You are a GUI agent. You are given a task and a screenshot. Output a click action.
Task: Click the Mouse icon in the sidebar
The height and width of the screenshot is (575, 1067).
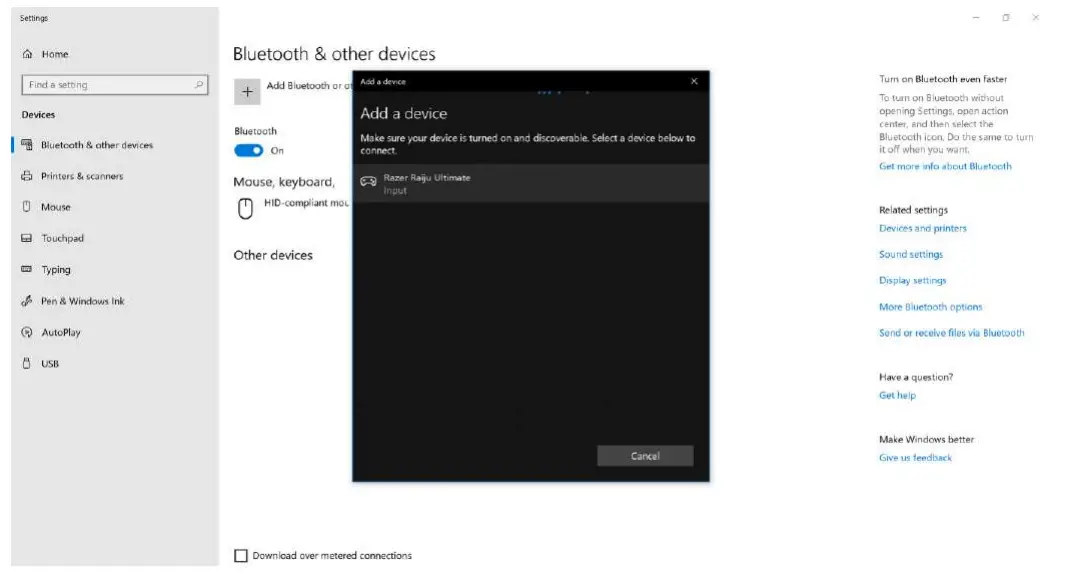[27, 206]
